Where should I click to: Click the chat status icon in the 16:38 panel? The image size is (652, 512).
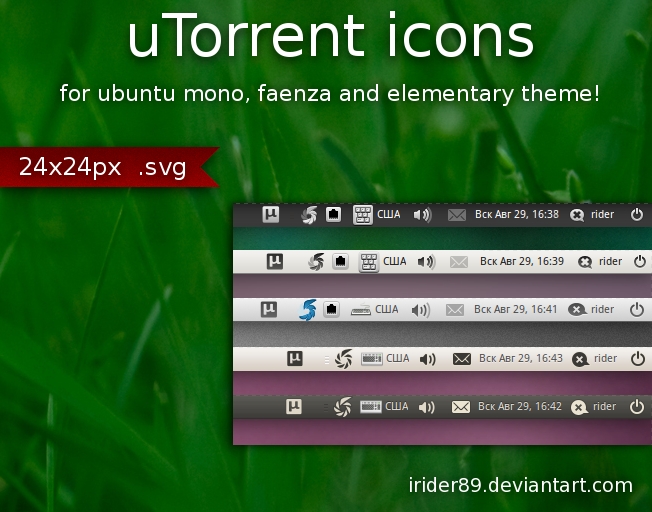coord(577,215)
